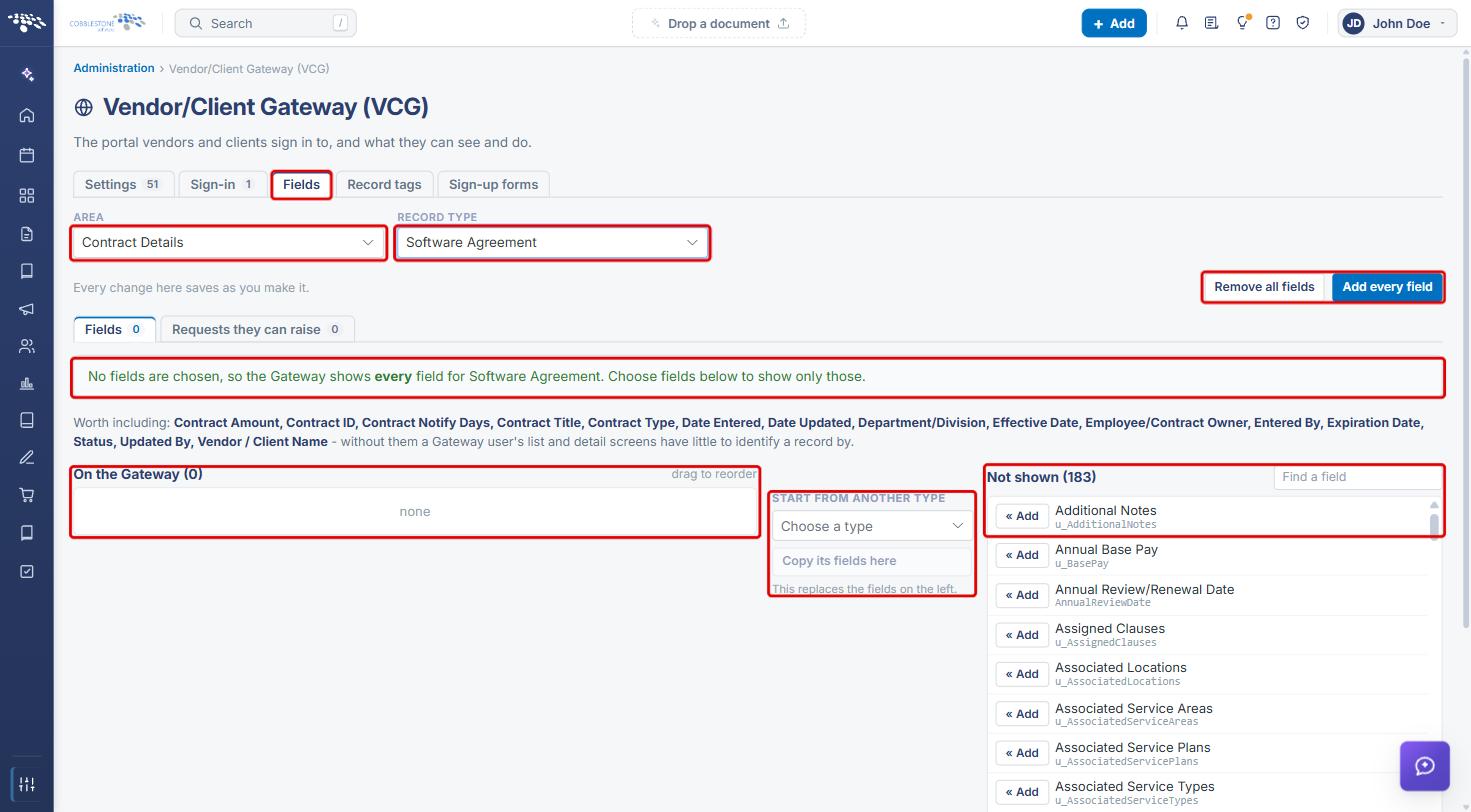The width and height of the screenshot is (1471, 812).
Task: Switch to the Record tags tab
Action: coord(384,184)
